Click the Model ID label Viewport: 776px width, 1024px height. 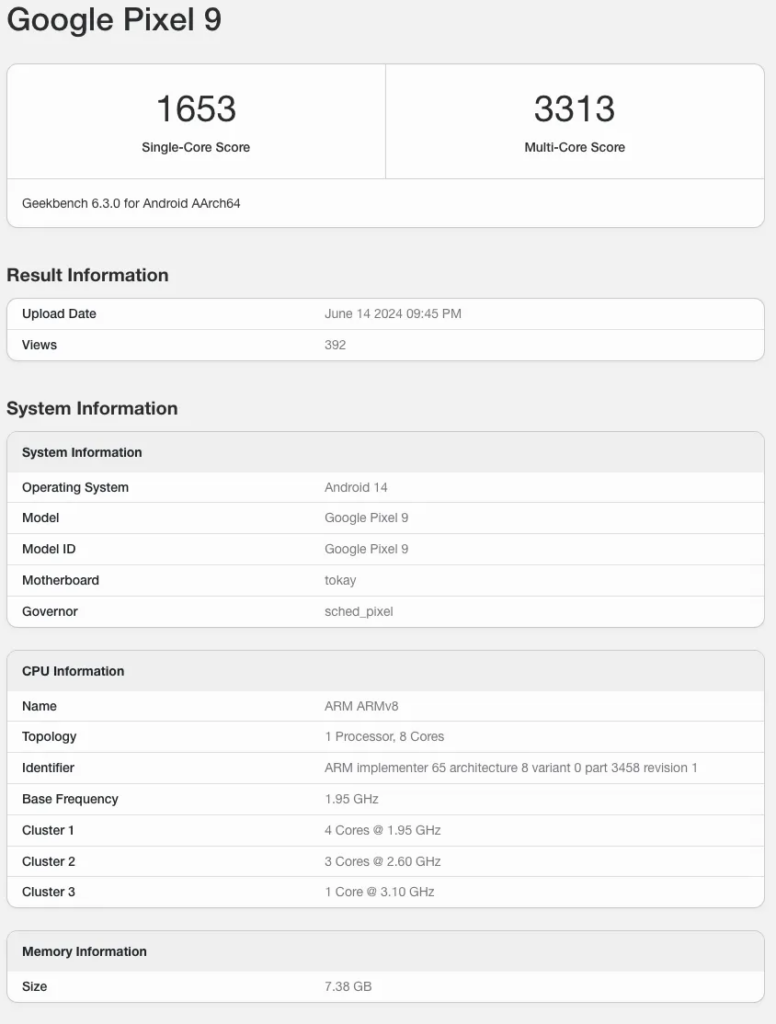point(49,549)
